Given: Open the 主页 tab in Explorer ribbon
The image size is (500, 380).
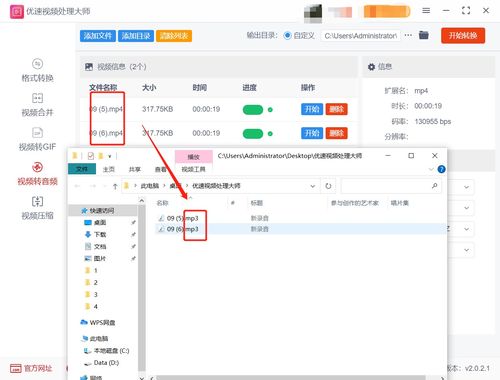Looking at the screenshot, I should tap(109, 169).
